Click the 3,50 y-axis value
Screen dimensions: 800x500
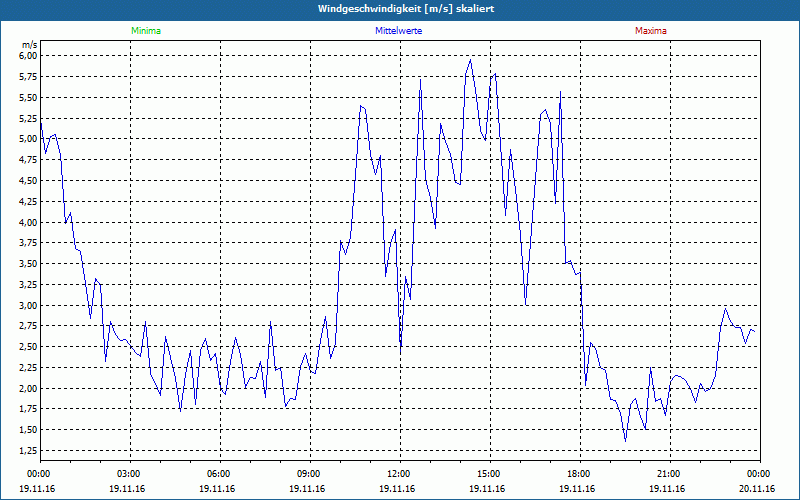click(x=29, y=264)
